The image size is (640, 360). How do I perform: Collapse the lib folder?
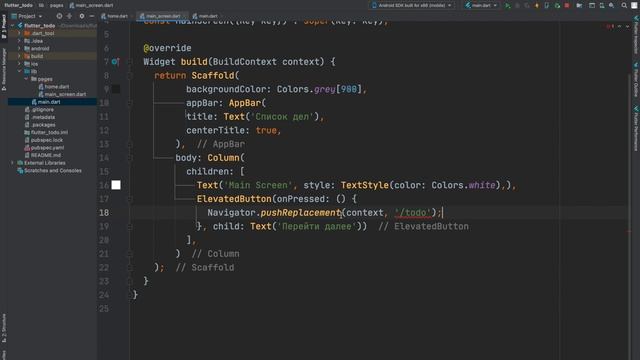(19, 71)
